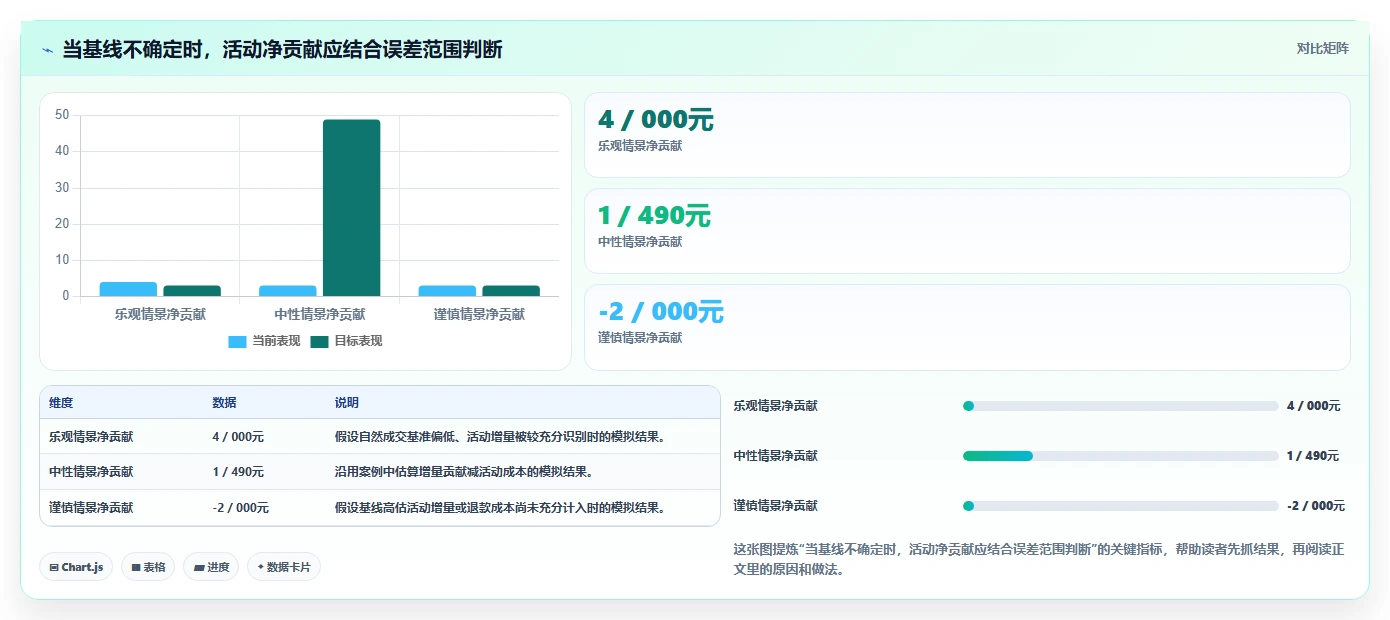Click the table cell showing -2 / 000元
Viewport: 1390px width, 620px height.
(240, 508)
